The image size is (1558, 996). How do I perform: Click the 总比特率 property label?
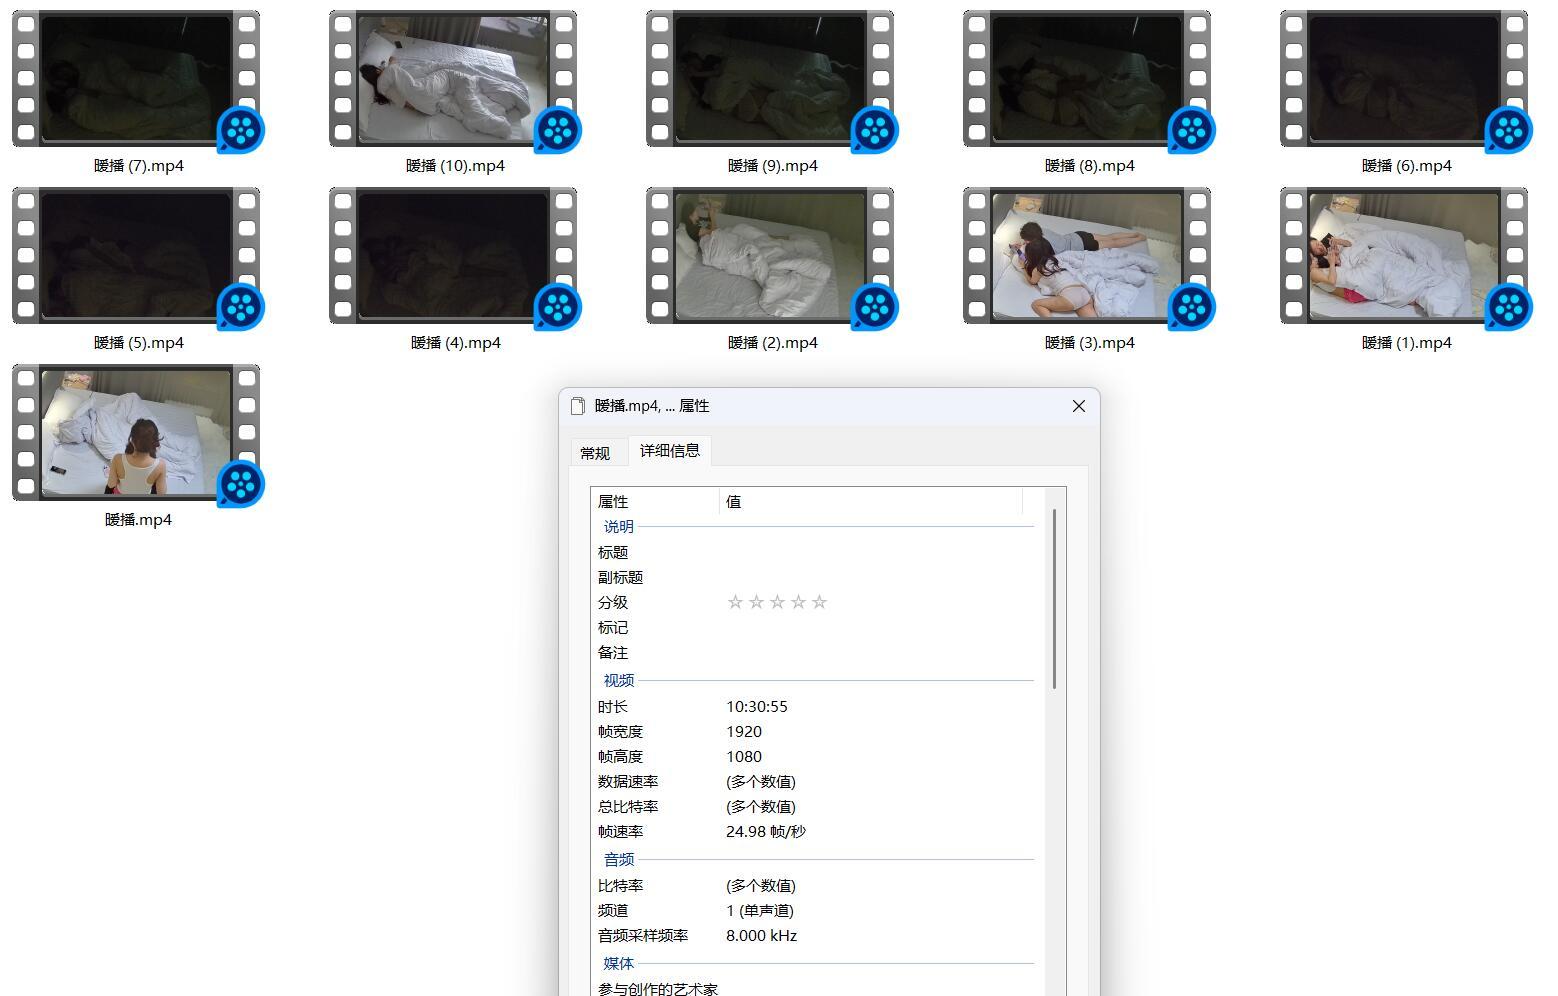click(628, 807)
